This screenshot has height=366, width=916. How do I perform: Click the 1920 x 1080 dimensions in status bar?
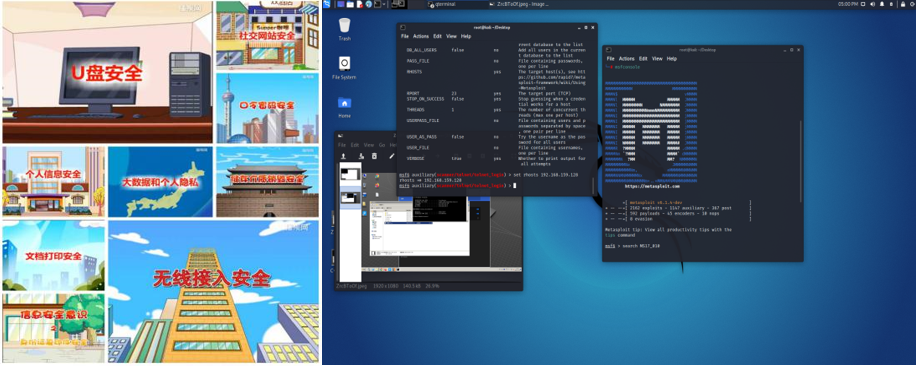click(383, 287)
